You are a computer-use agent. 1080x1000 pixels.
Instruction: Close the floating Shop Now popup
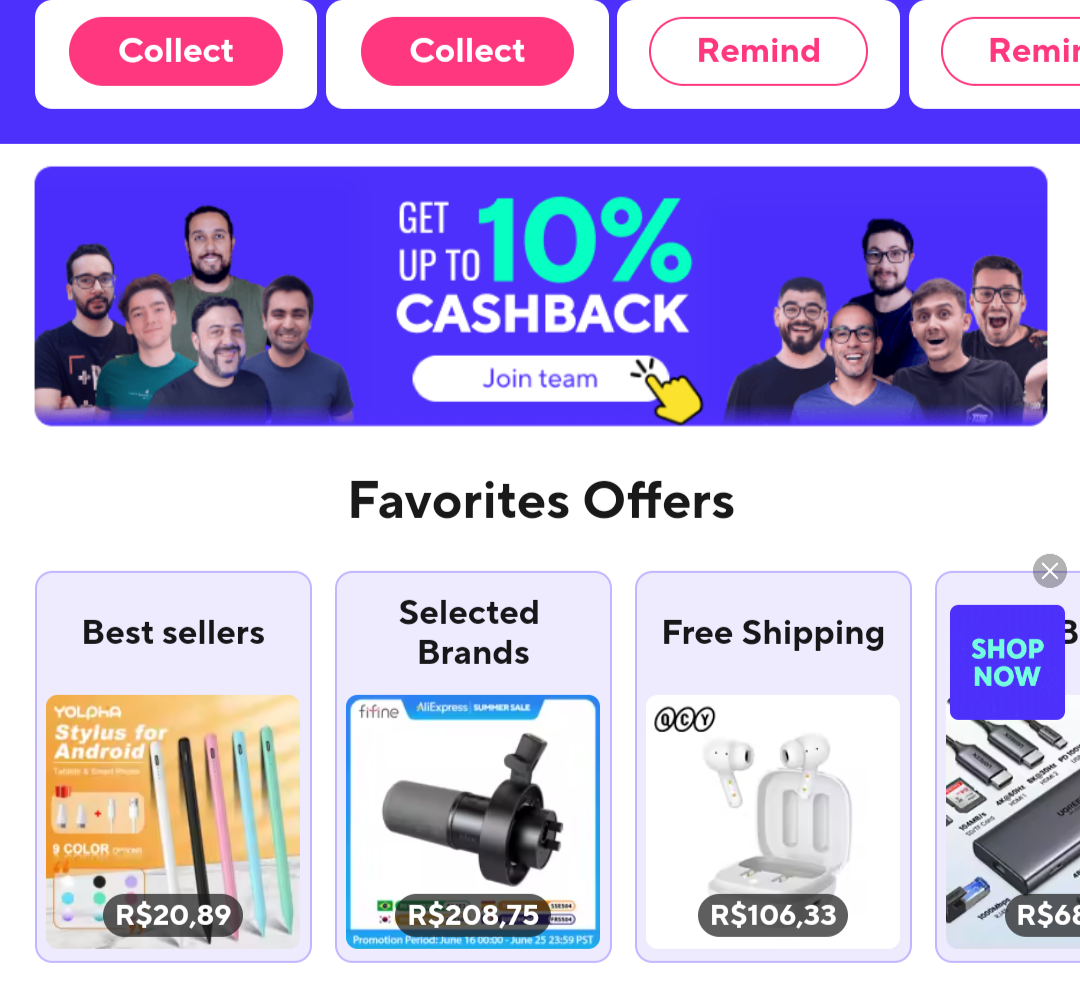1050,571
